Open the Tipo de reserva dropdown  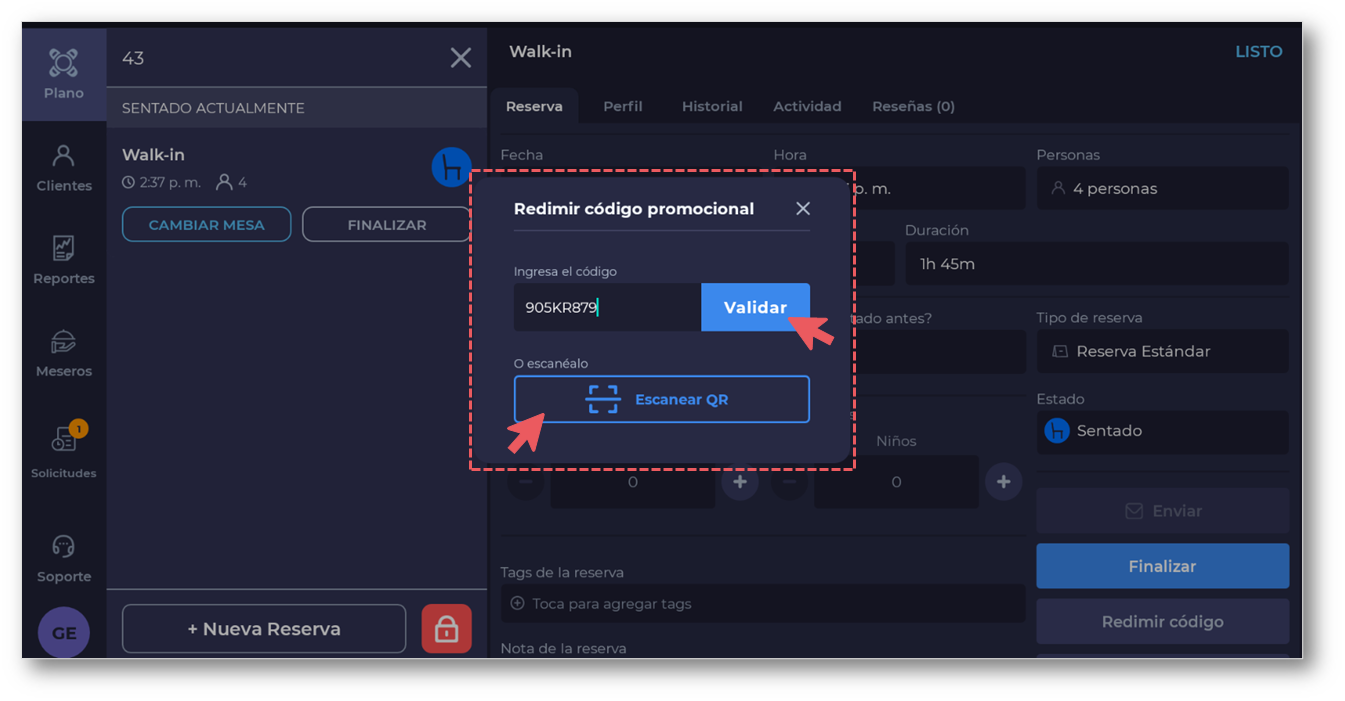pyautogui.click(x=1162, y=351)
